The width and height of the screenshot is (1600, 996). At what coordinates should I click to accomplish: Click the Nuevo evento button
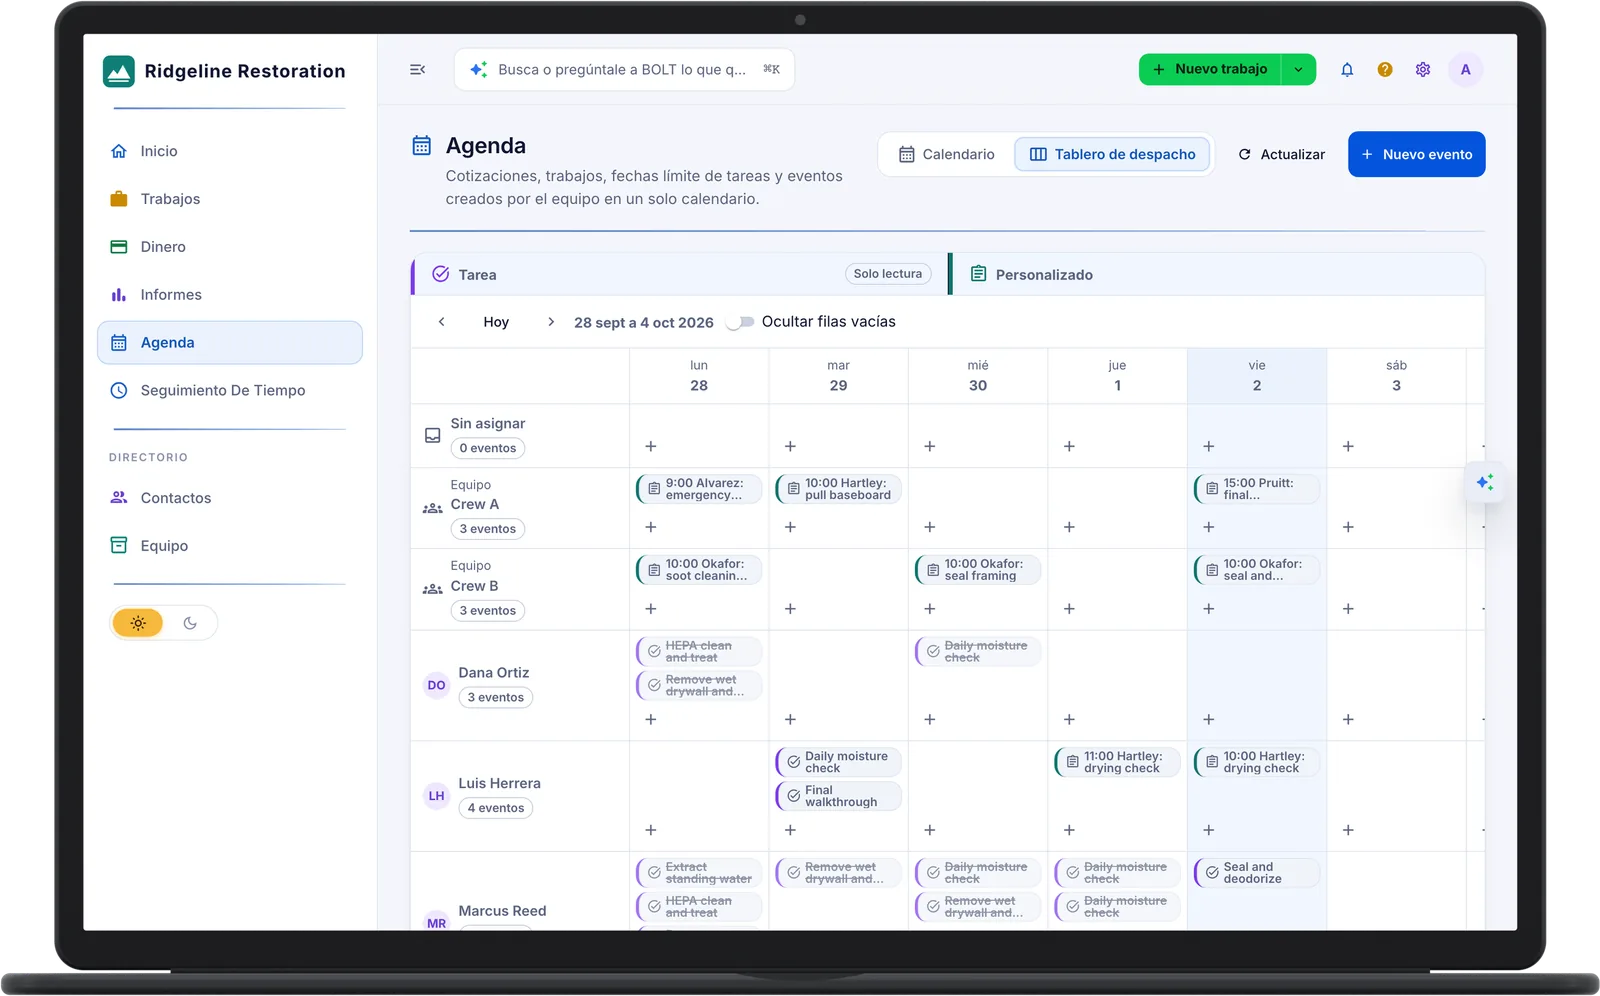[1417, 154]
